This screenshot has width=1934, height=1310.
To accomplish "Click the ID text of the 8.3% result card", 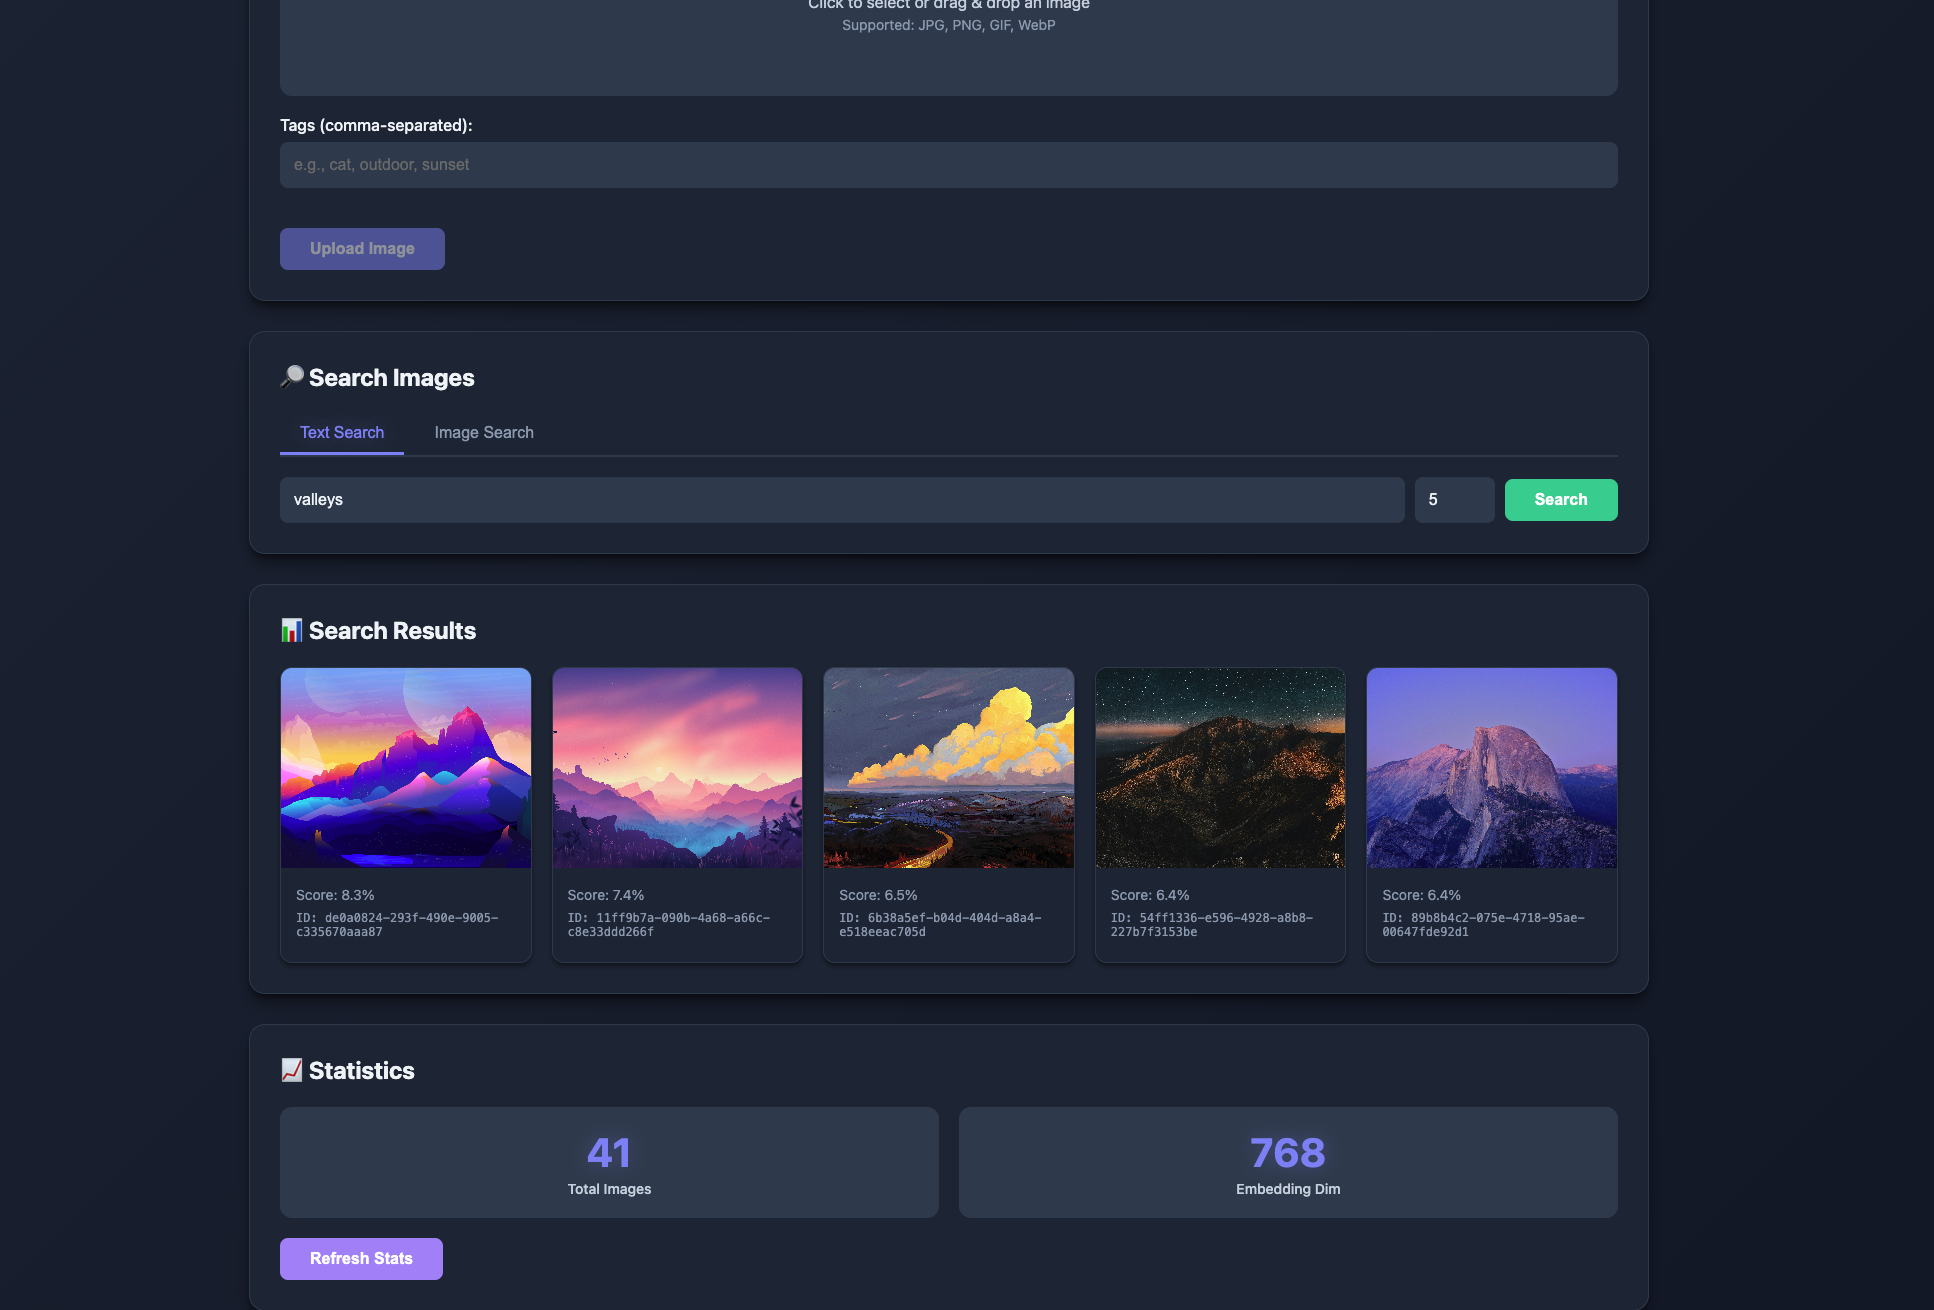I will click(x=396, y=923).
